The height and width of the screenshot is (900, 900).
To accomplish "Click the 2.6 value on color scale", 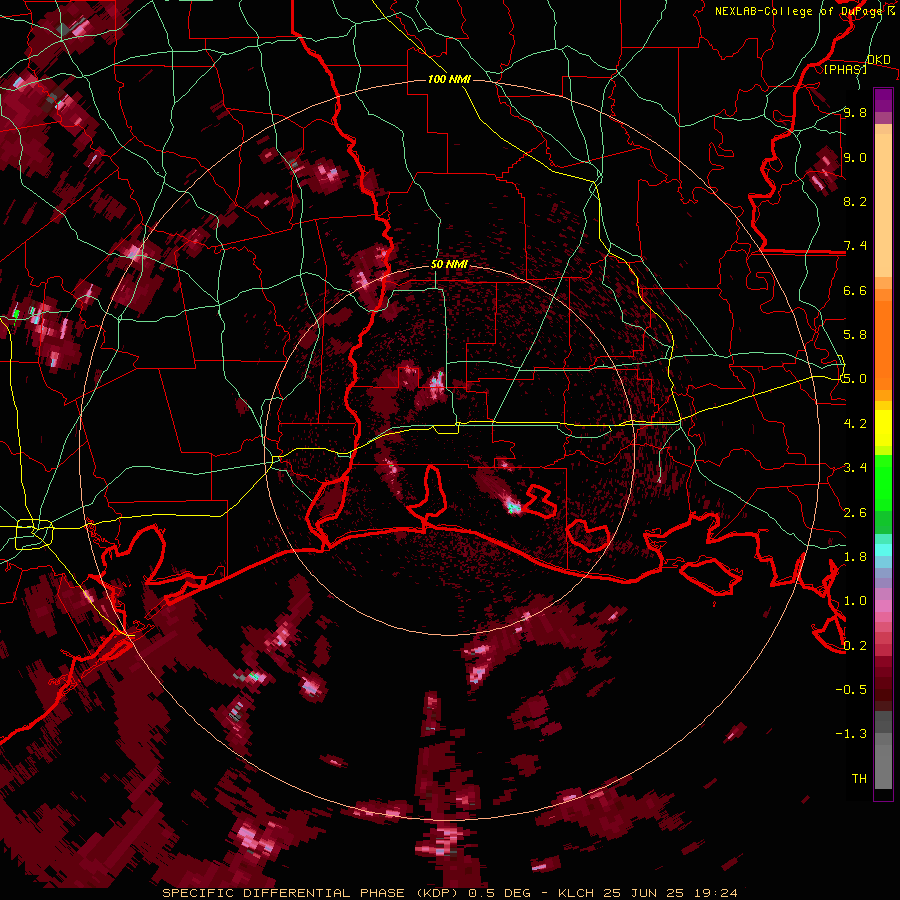I will point(855,513).
